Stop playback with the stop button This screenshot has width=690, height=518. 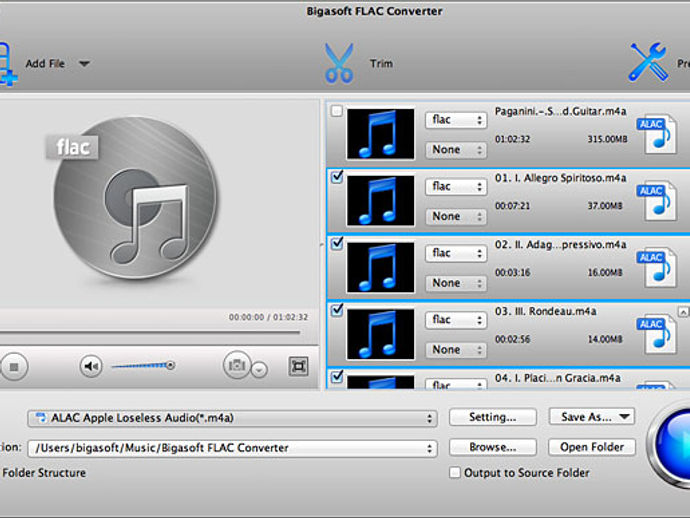point(14,367)
